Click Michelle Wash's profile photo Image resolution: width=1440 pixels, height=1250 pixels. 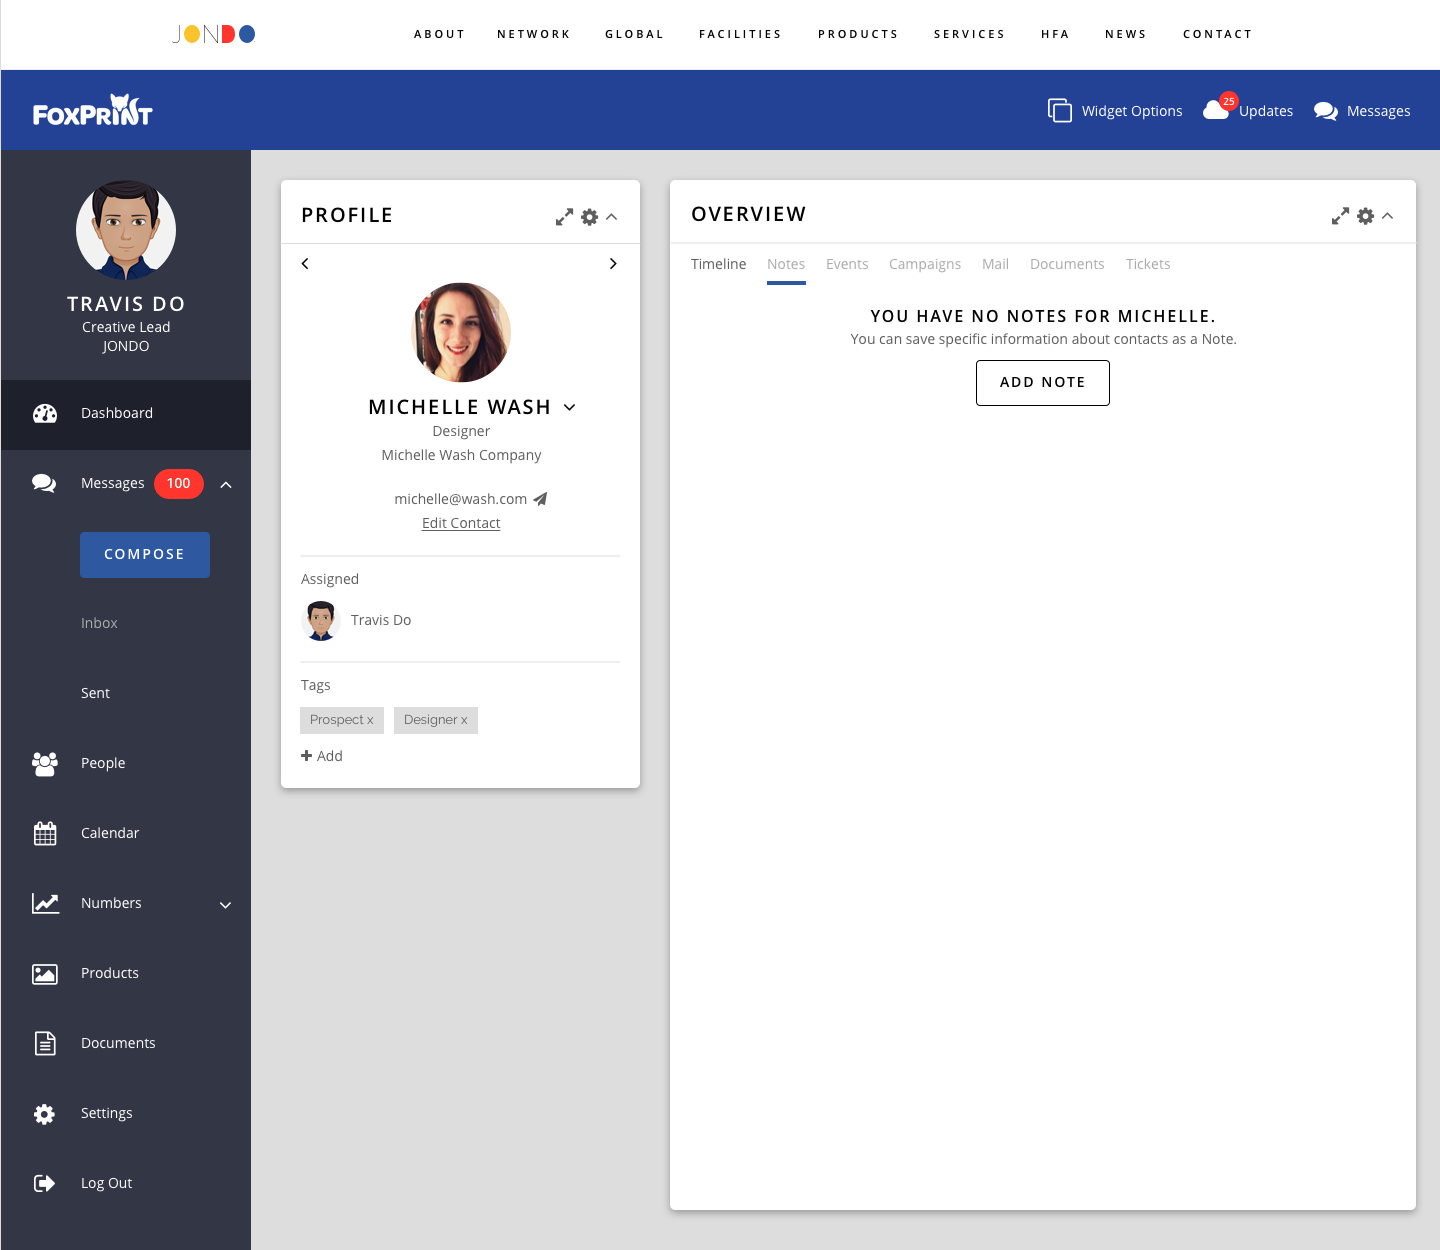tap(461, 333)
